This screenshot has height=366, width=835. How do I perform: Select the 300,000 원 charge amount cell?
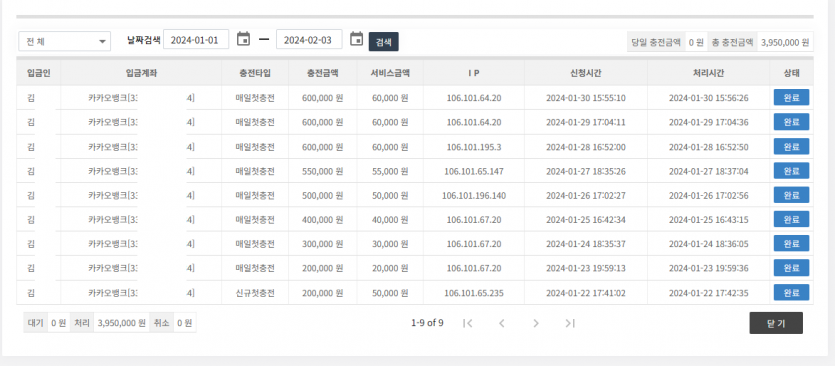tap(323, 244)
